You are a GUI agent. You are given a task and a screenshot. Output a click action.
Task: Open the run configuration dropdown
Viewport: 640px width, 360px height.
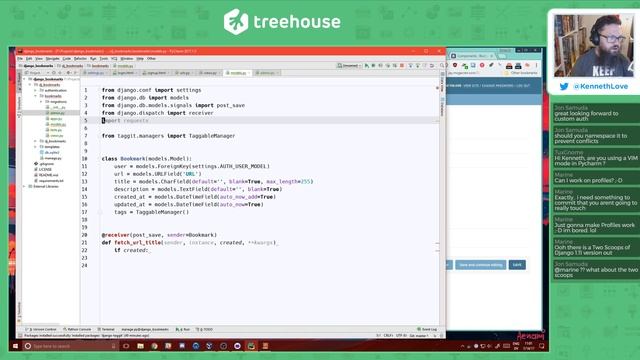click(x=349, y=66)
